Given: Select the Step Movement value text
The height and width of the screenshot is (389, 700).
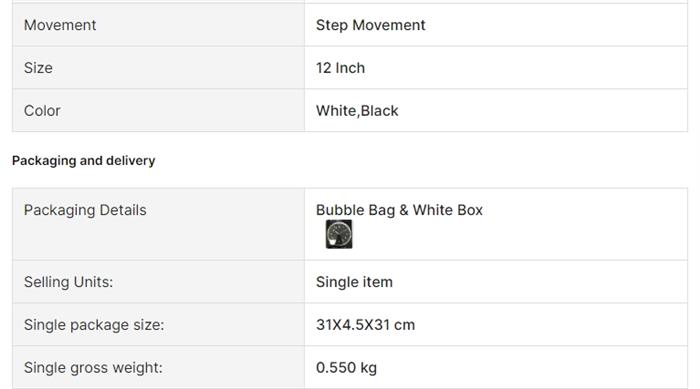Looking at the screenshot, I should click(371, 25).
